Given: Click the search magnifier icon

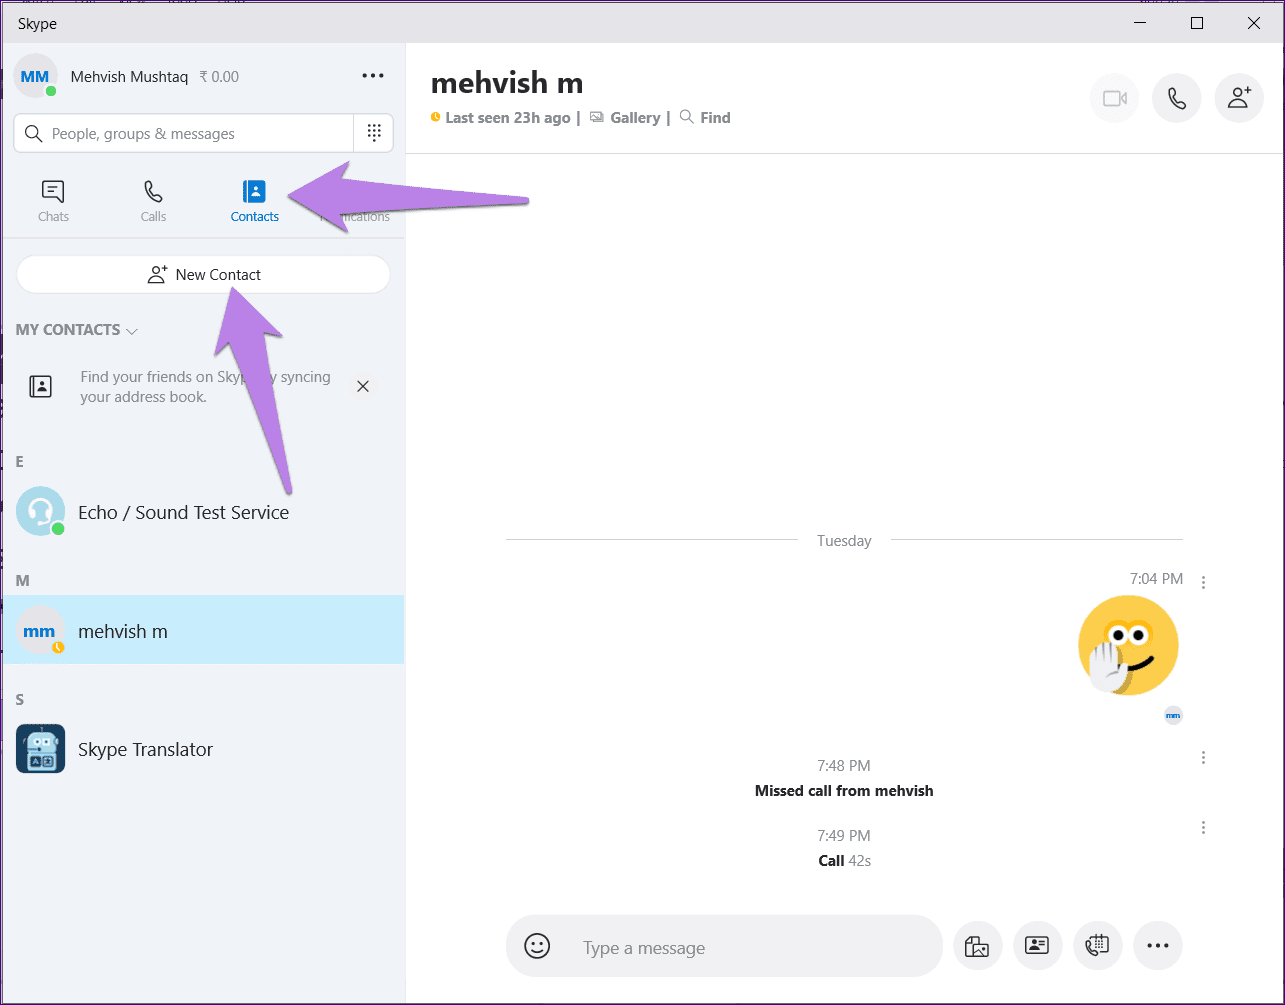Looking at the screenshot, I should pos(33,133).
